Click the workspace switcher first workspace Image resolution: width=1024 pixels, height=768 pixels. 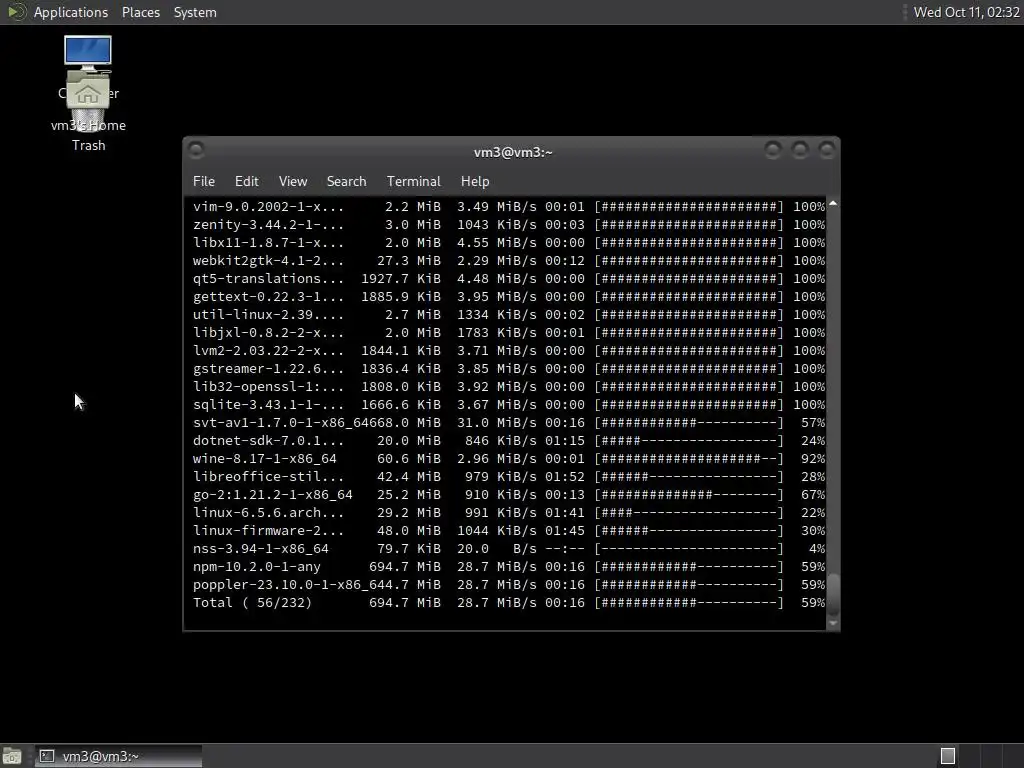point(948,756)
